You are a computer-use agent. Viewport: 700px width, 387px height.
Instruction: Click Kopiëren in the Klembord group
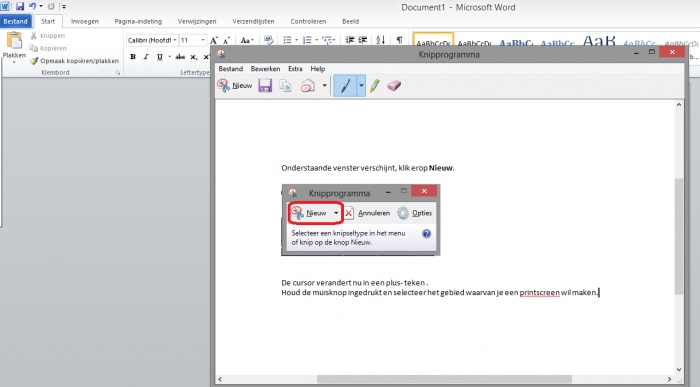(x=48, y=48)
